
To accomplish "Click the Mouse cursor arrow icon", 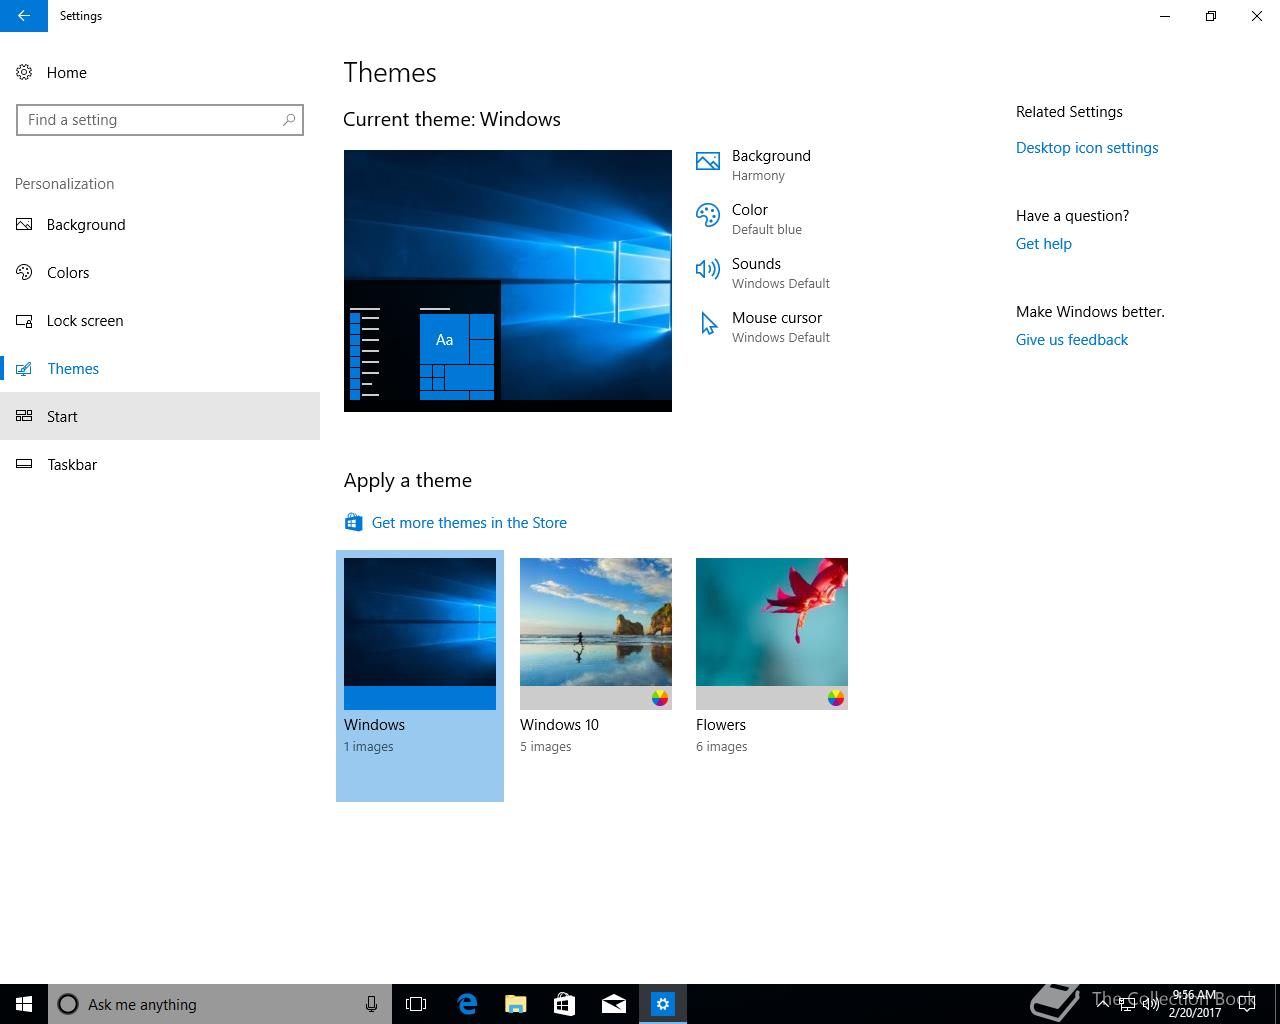I will pyautogui.click(x=708, y=324).
